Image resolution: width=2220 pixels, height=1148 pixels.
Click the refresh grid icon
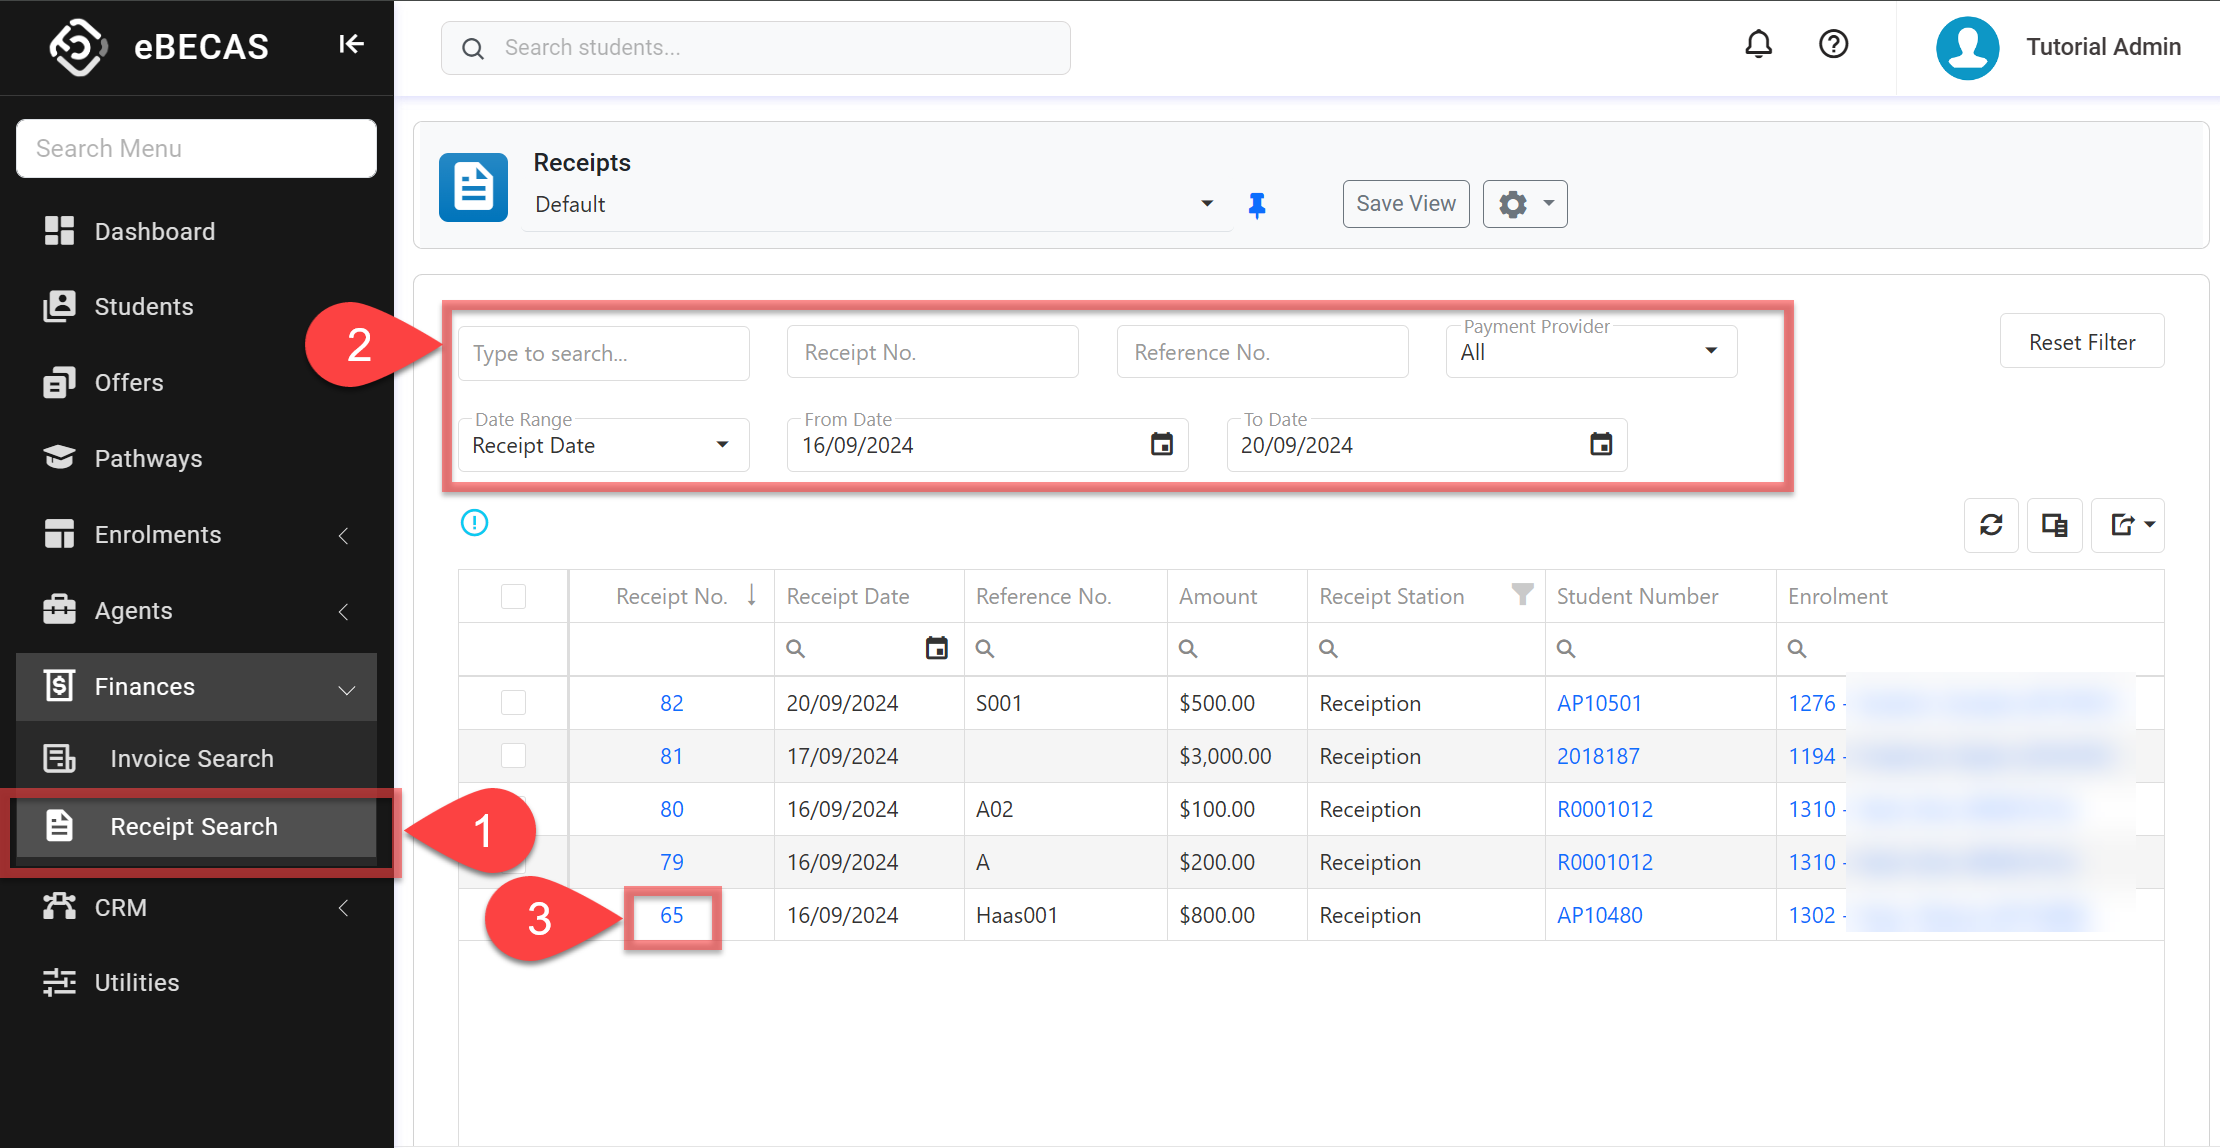click(1991, 525)
